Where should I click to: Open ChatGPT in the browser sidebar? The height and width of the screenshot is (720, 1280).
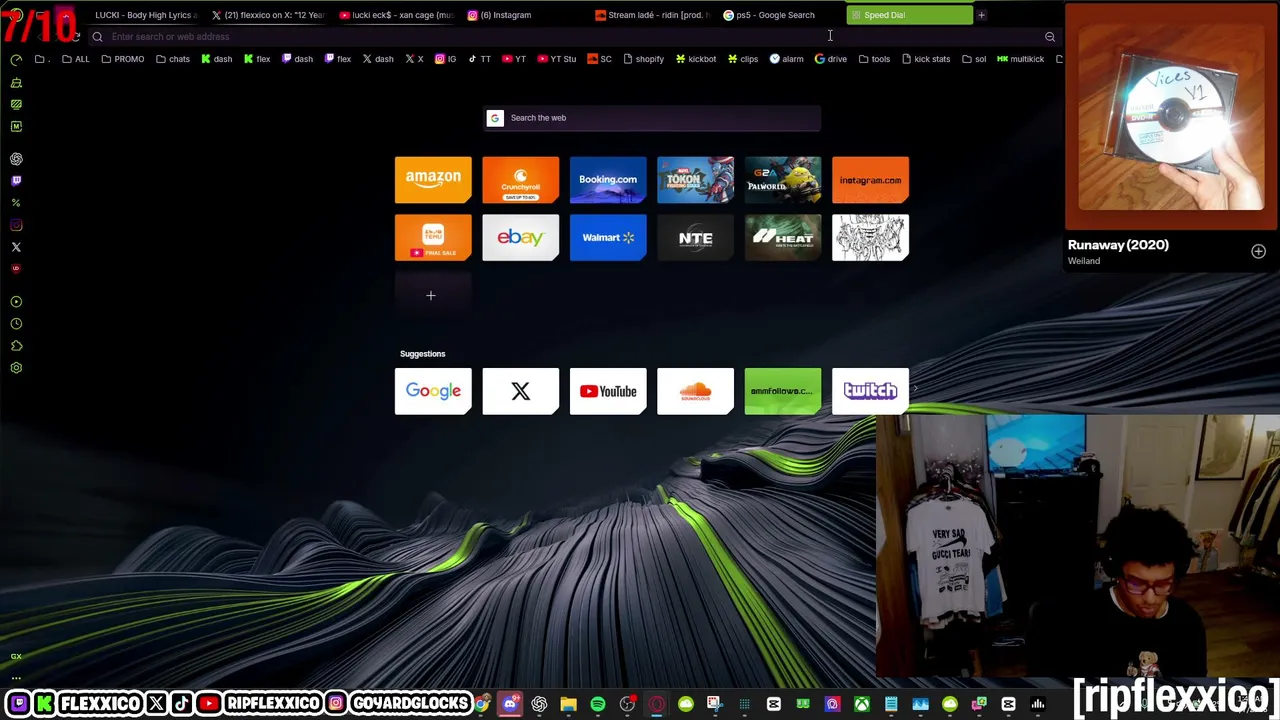point(16,159)
